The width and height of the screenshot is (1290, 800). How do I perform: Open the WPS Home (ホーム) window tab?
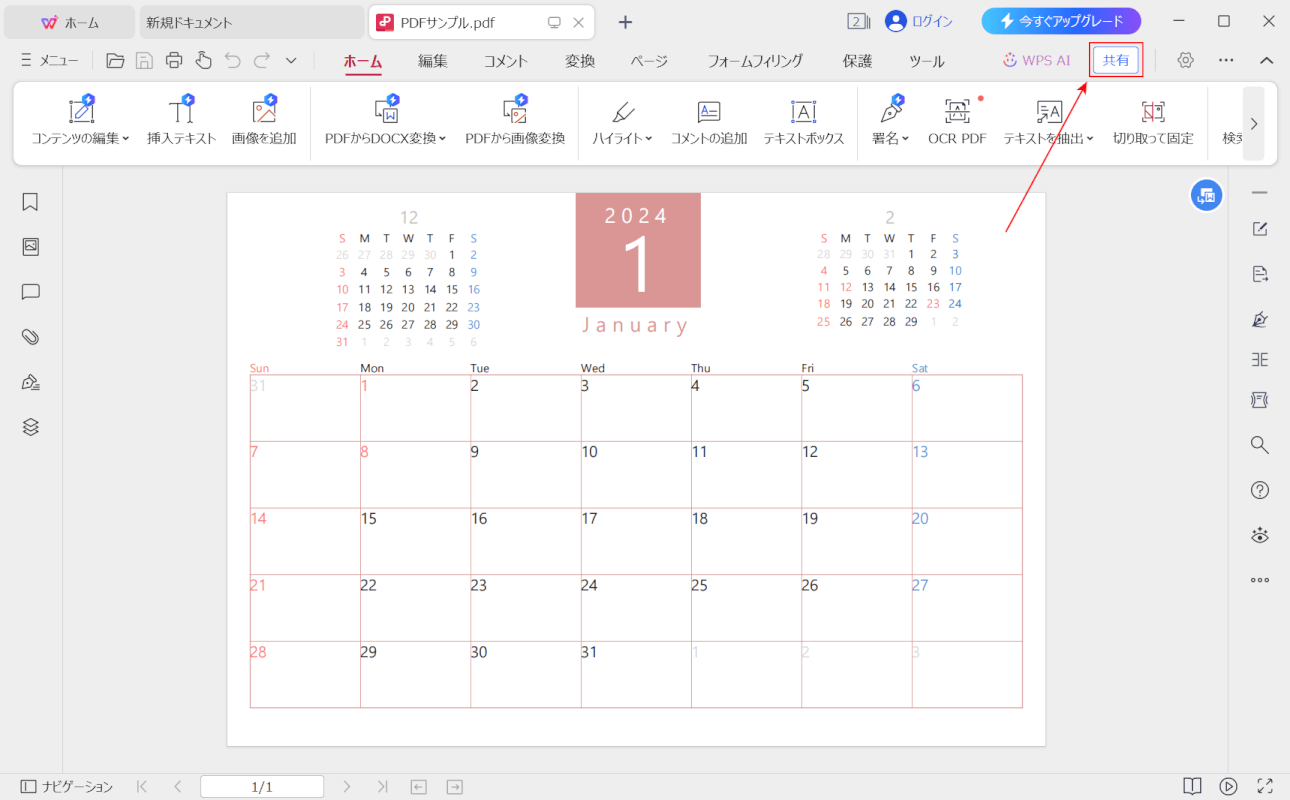[70, 22]
